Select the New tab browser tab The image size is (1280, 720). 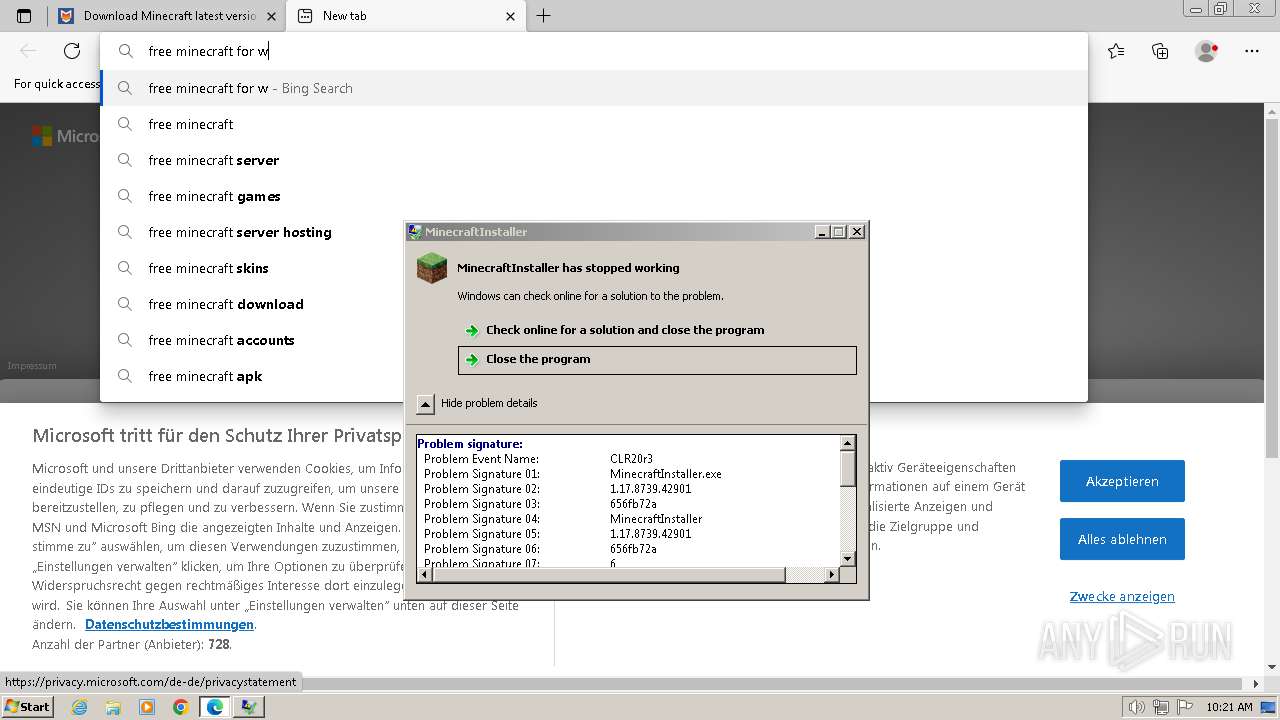[x=405, y=16]
